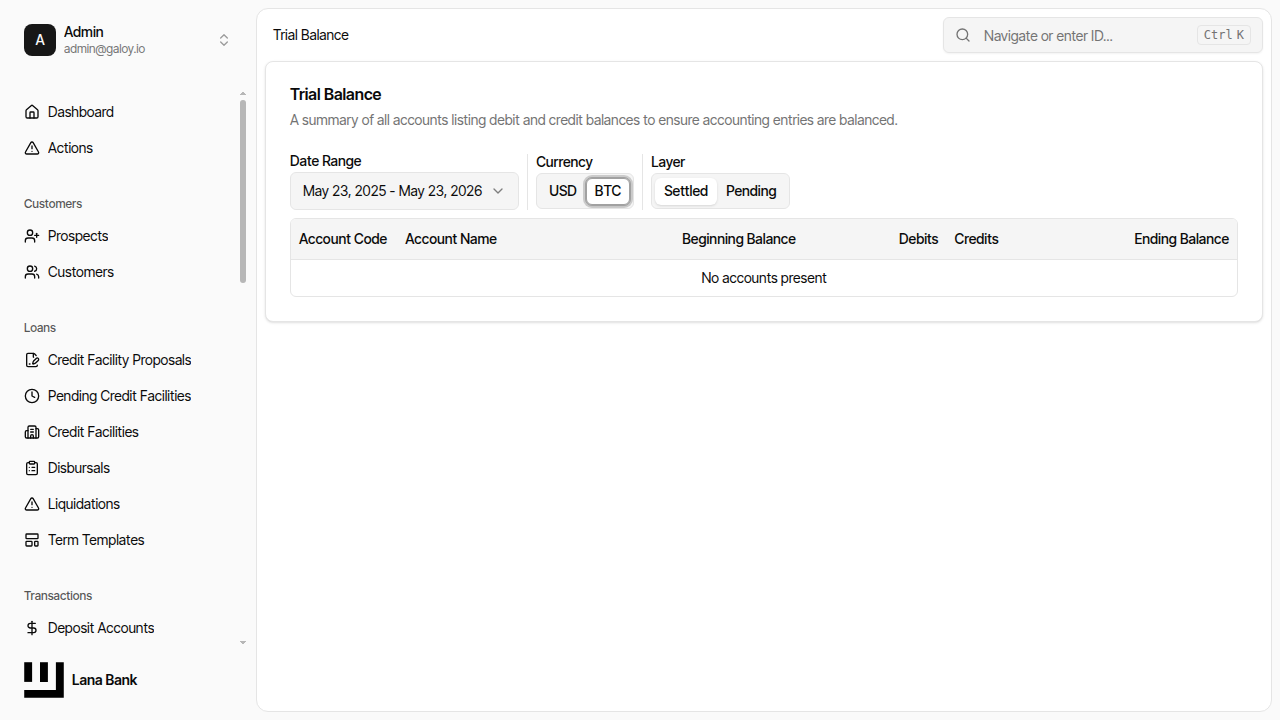Click the Admin avatar letter A
The image size is (1280, 720).
tap(40, 40)
